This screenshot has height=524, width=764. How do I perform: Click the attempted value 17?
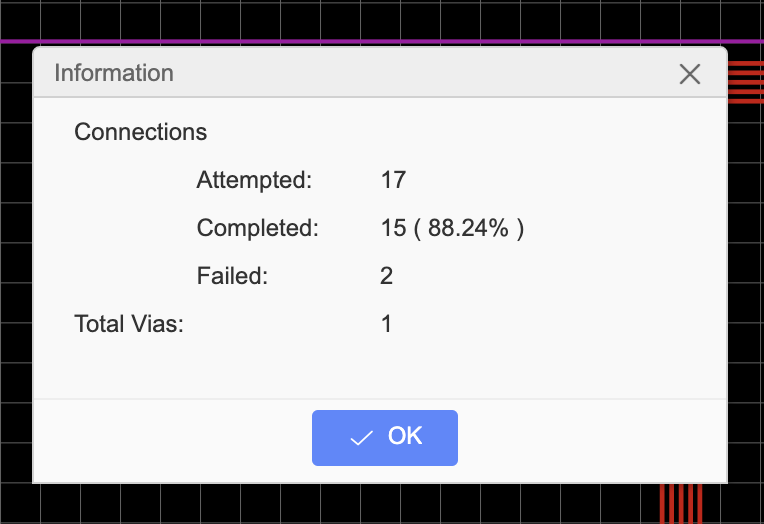pyautogui.click(x=393, y=180)
